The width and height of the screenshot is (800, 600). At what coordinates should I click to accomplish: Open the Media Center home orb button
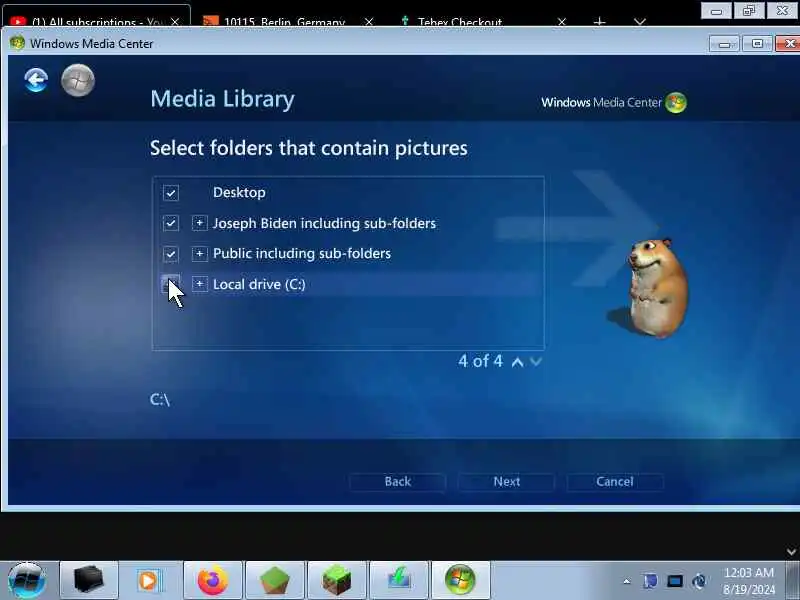pos(78,80)
